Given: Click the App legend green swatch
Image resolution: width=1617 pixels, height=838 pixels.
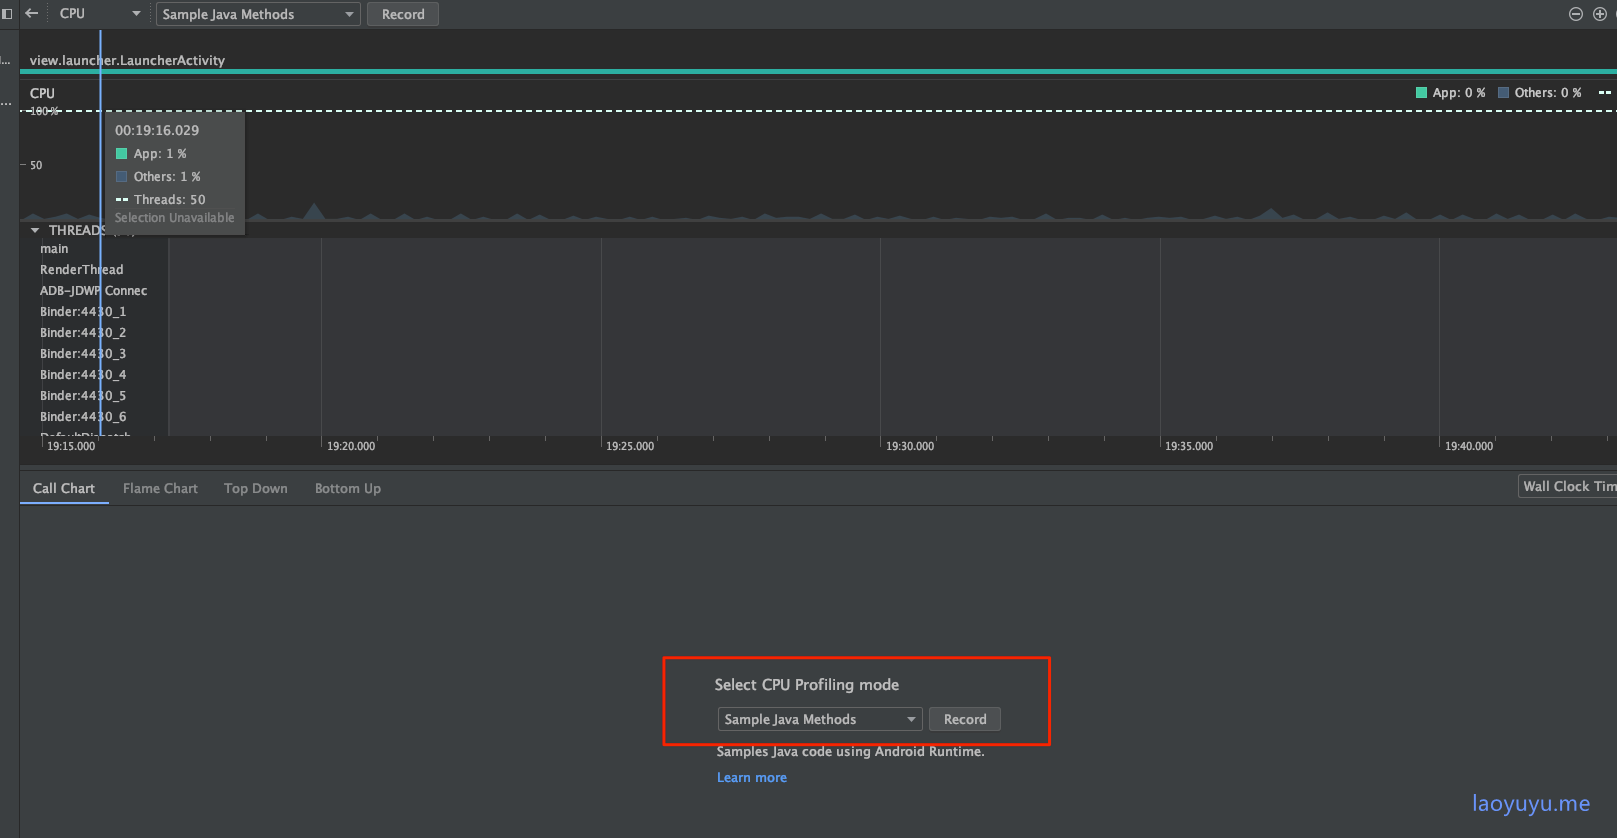Looking at the screenshot, I should (1421, 93).
